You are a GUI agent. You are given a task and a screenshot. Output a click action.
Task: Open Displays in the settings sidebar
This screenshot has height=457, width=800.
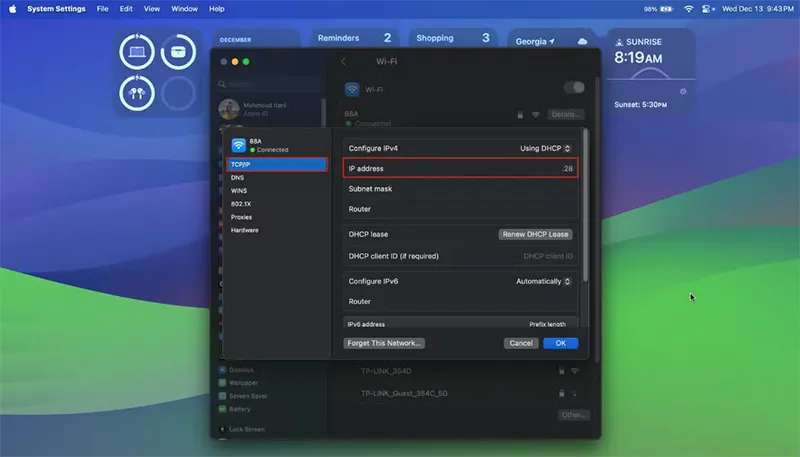point(241,370)
